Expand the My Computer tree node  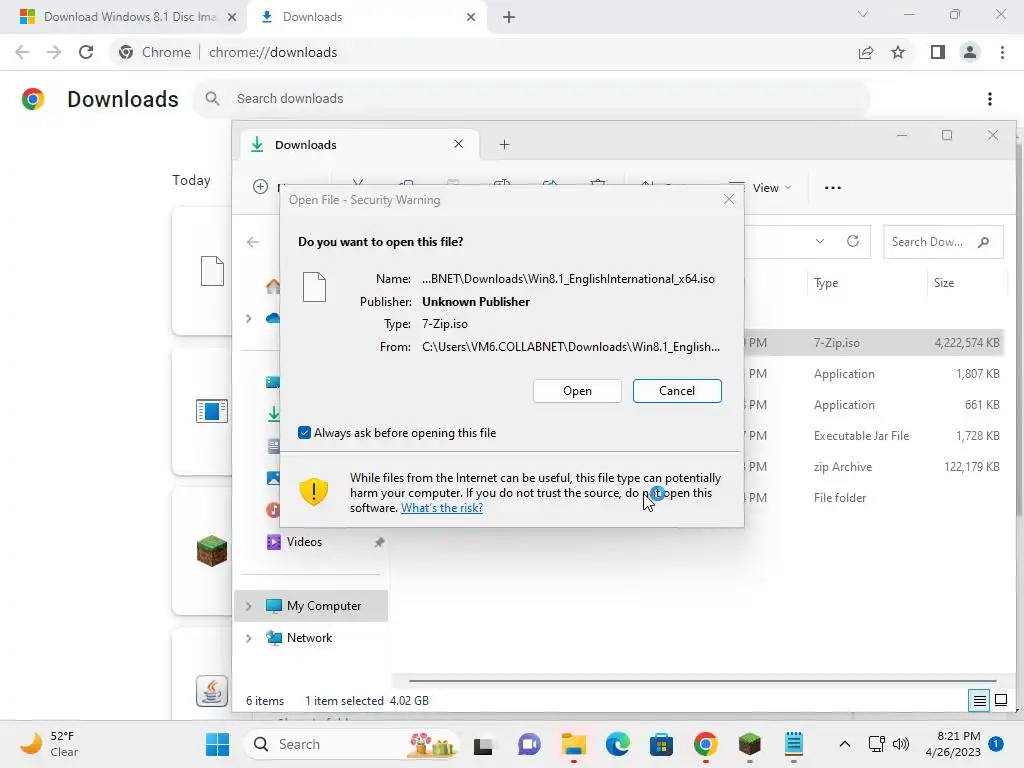point(249,606)
